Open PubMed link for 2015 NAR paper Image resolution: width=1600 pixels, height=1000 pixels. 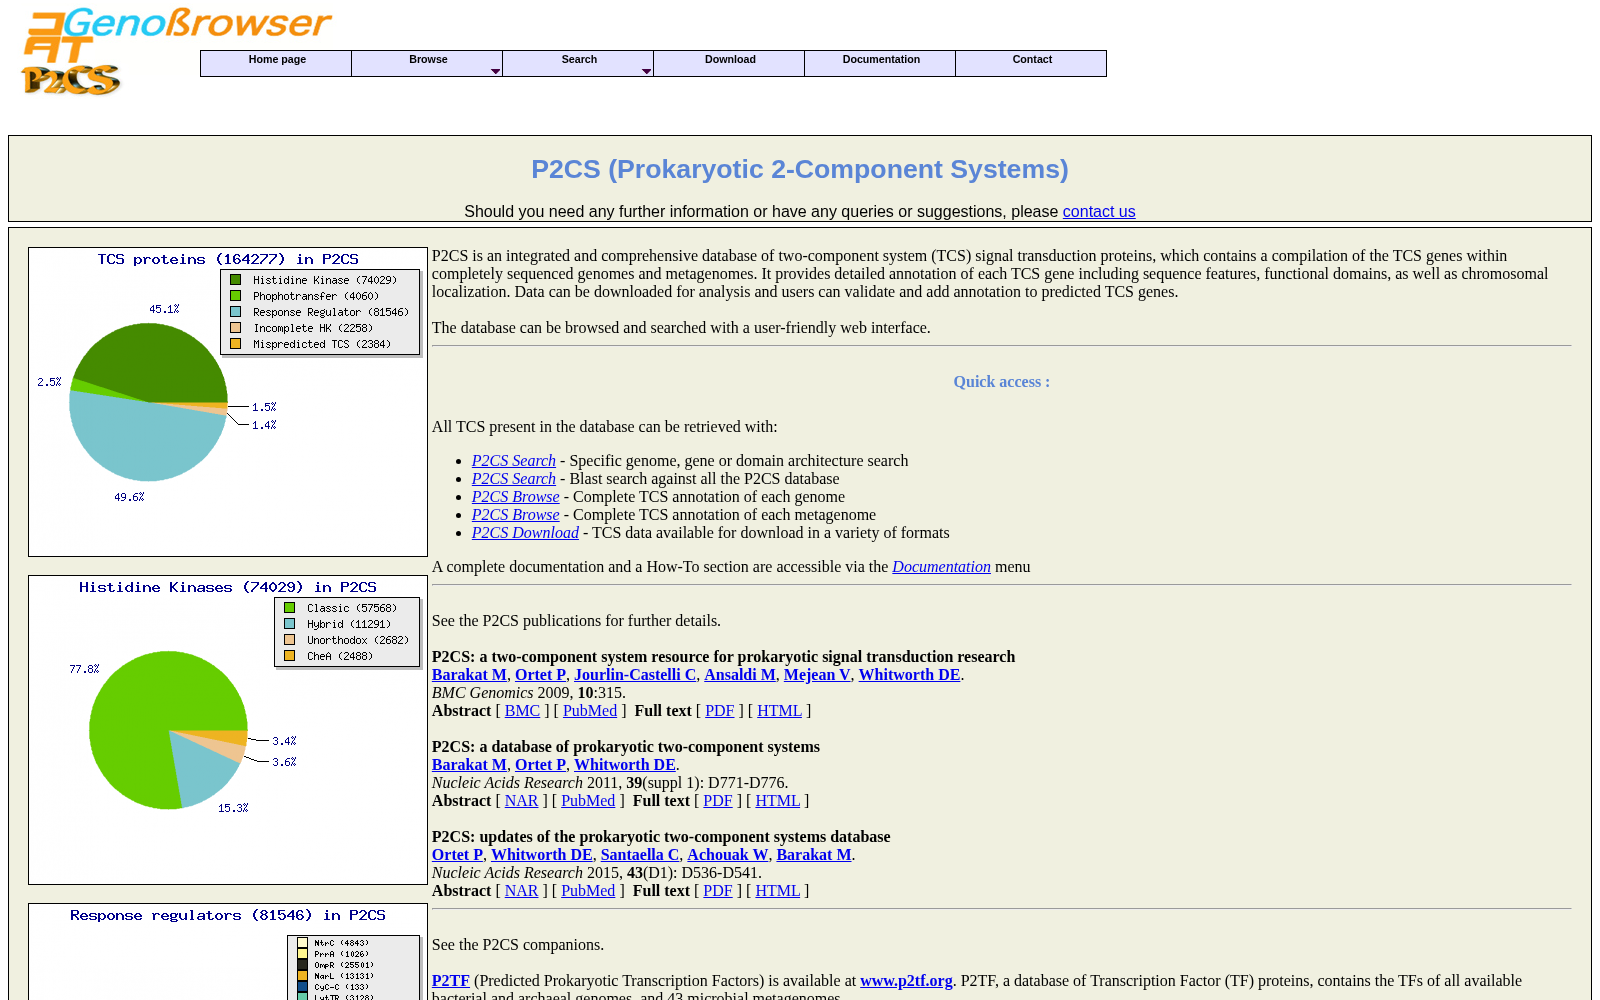click(588, 891)
